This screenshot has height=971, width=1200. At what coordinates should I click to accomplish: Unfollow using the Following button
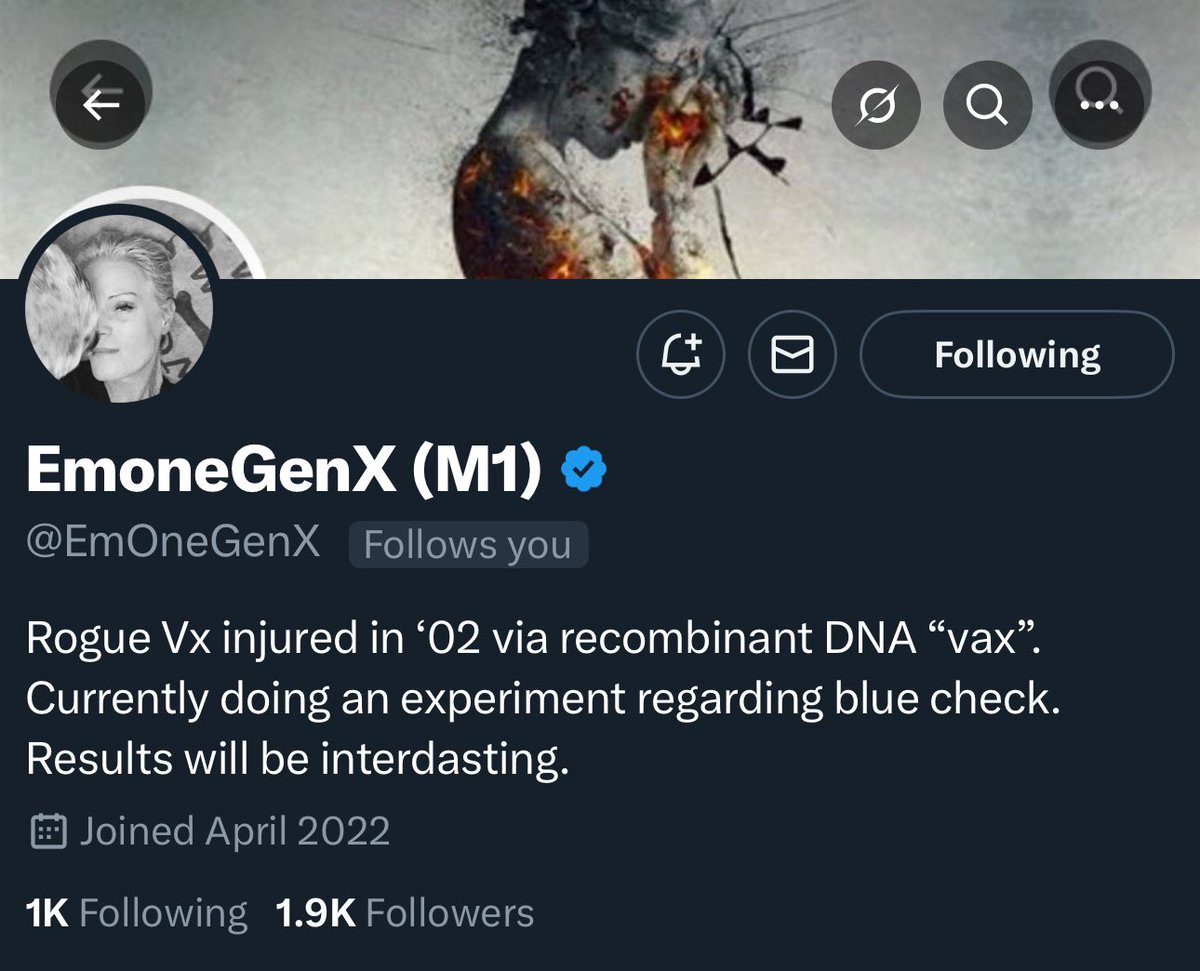[1016, 354]
